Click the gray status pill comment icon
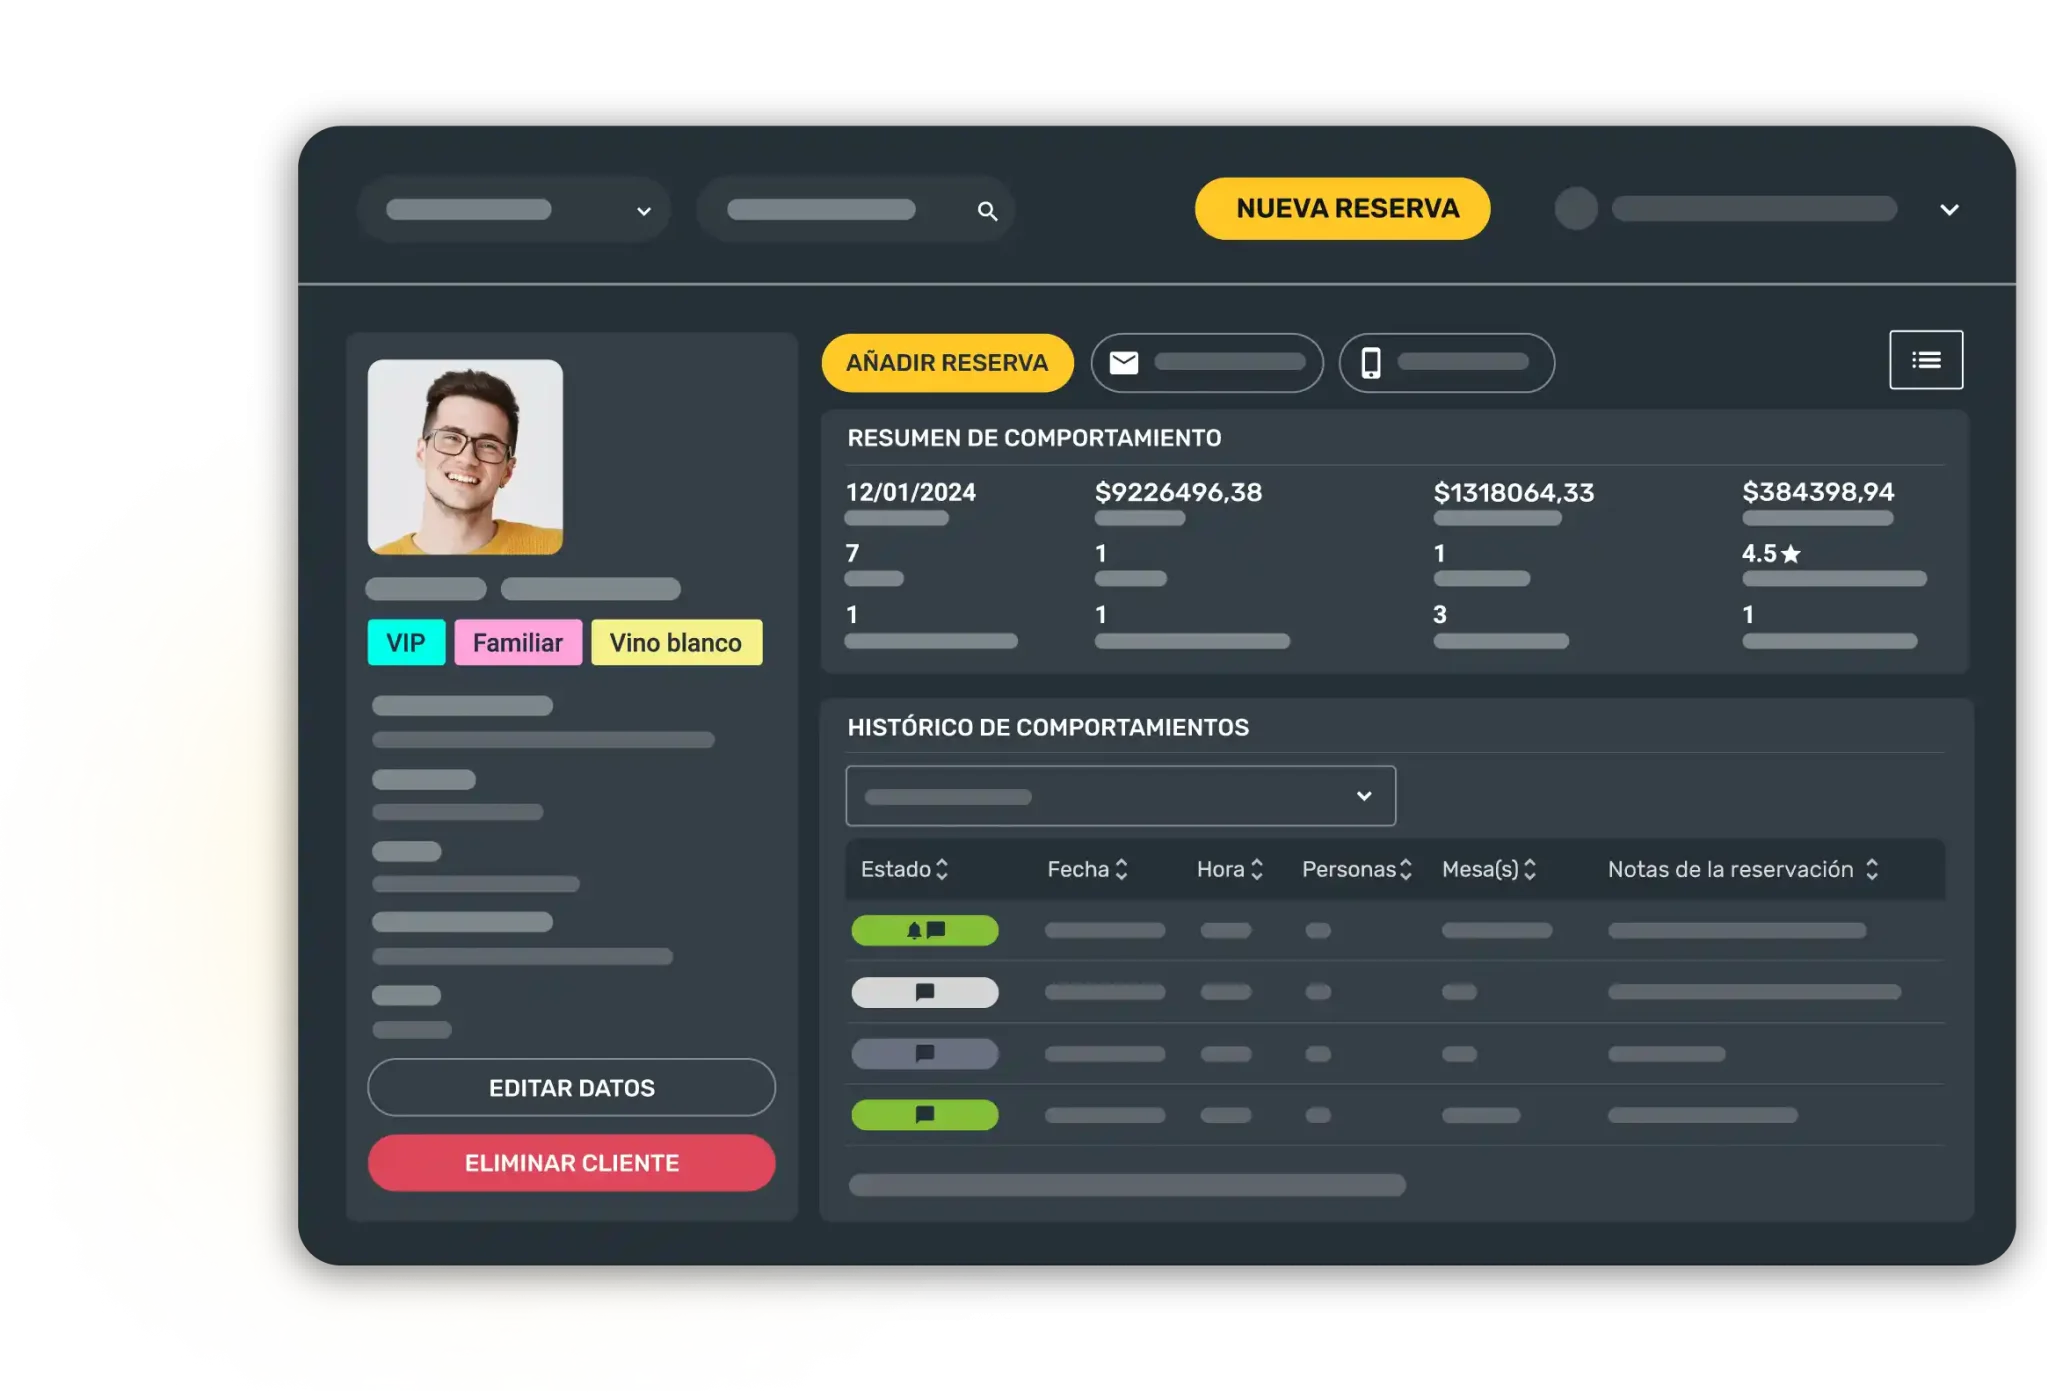Screen dimensions: 2048x1392 924,1053
